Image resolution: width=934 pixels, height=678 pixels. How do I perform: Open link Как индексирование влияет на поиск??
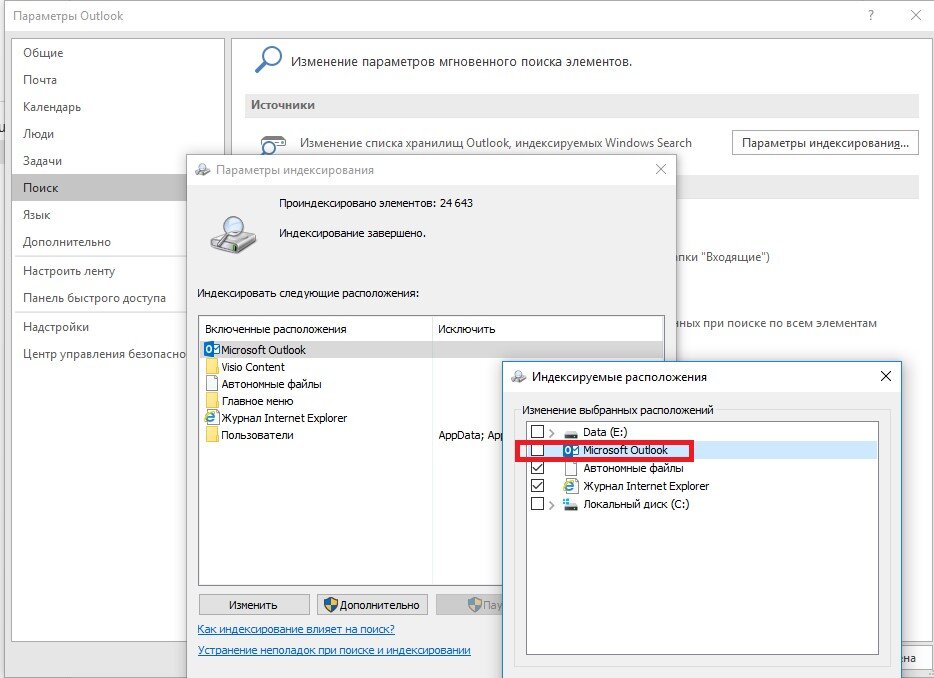point(296,629)
